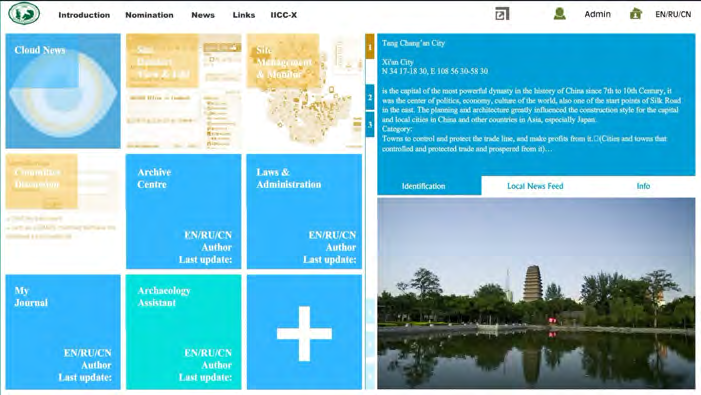Switch language via EN/RU/CN selector
The height and width of the screenshot is (395, 701).
point(673,14)
